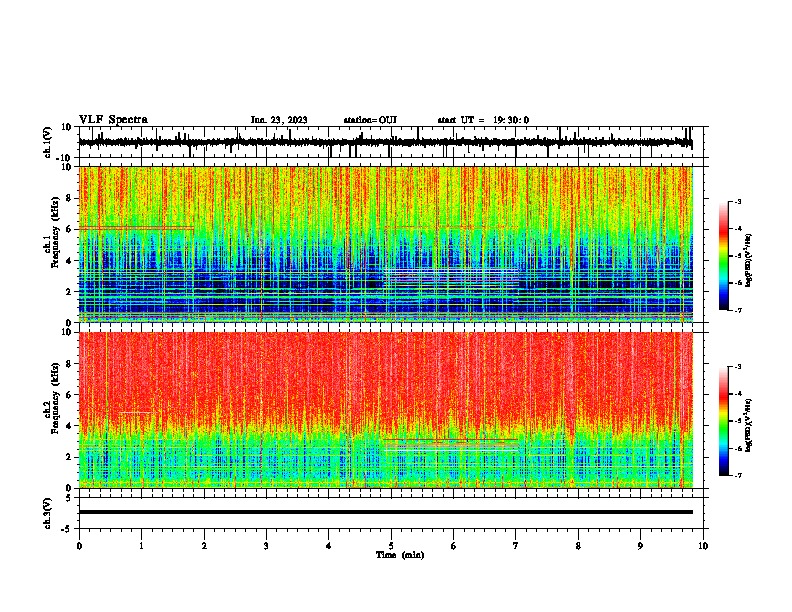Click the "2" kHz tick of ch.2 spectrogram
Image resolution: width=792 pixels, height=612 pixels.
(69, 457)
